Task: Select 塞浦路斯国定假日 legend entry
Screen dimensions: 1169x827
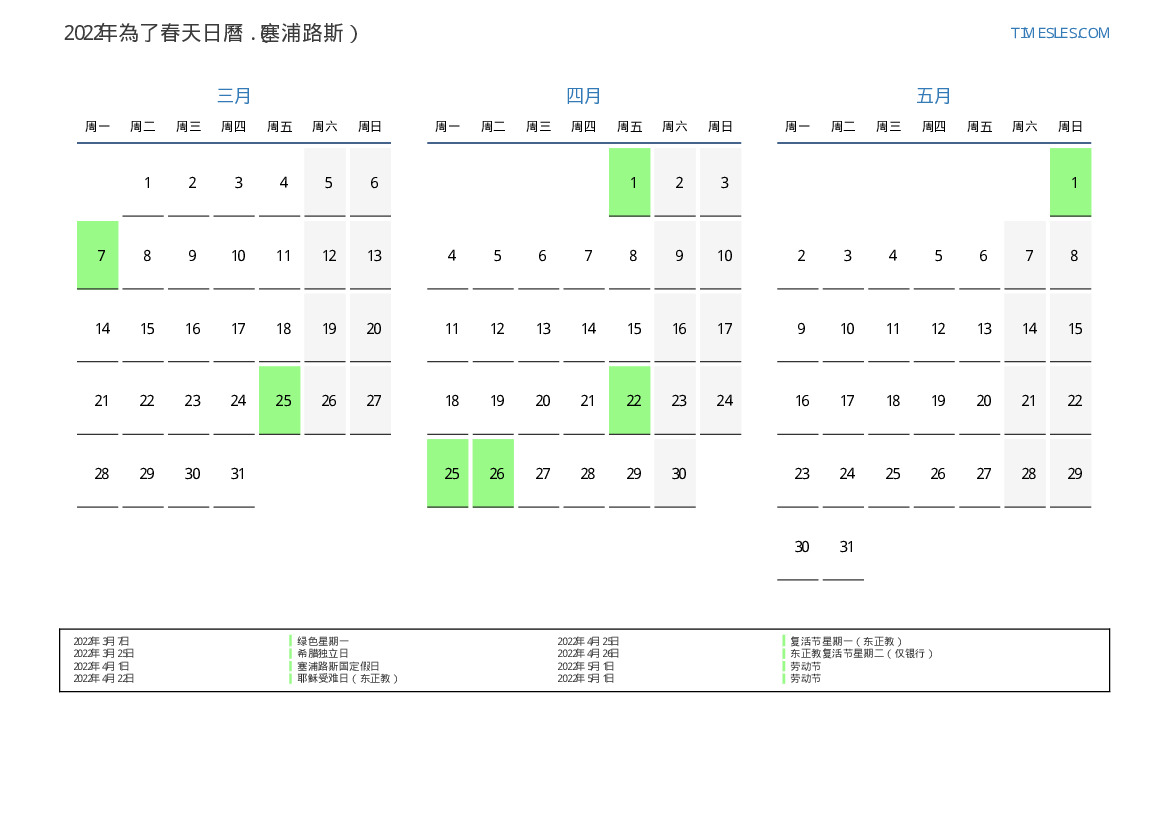Action: click(x=338, y=666)
